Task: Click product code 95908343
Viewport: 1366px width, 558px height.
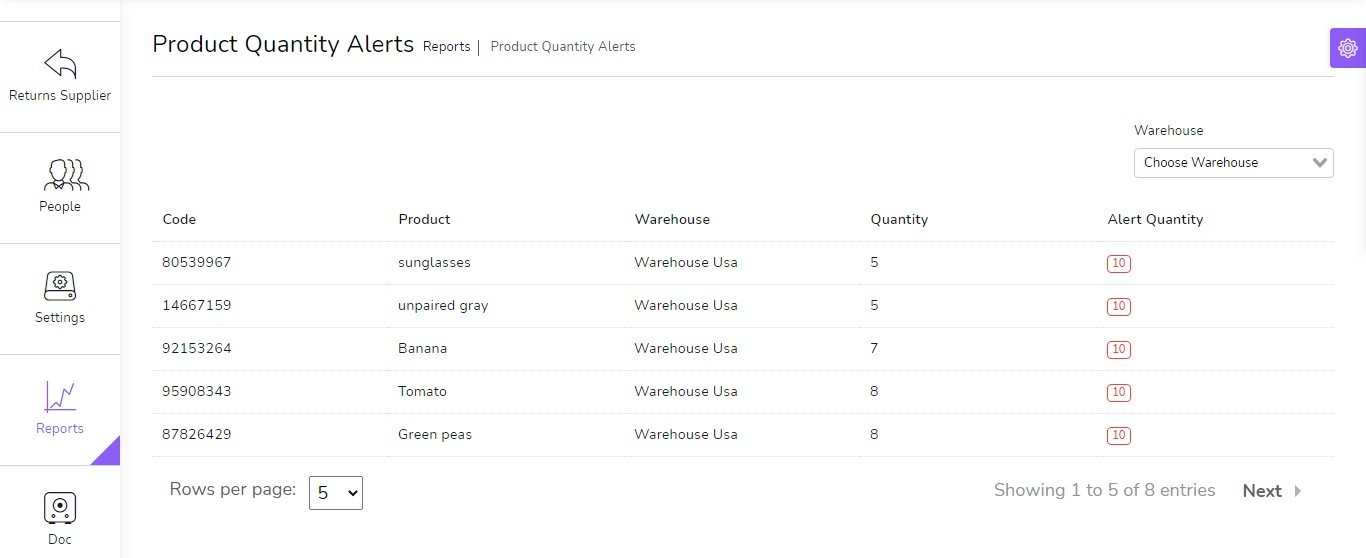Action: 197,392
